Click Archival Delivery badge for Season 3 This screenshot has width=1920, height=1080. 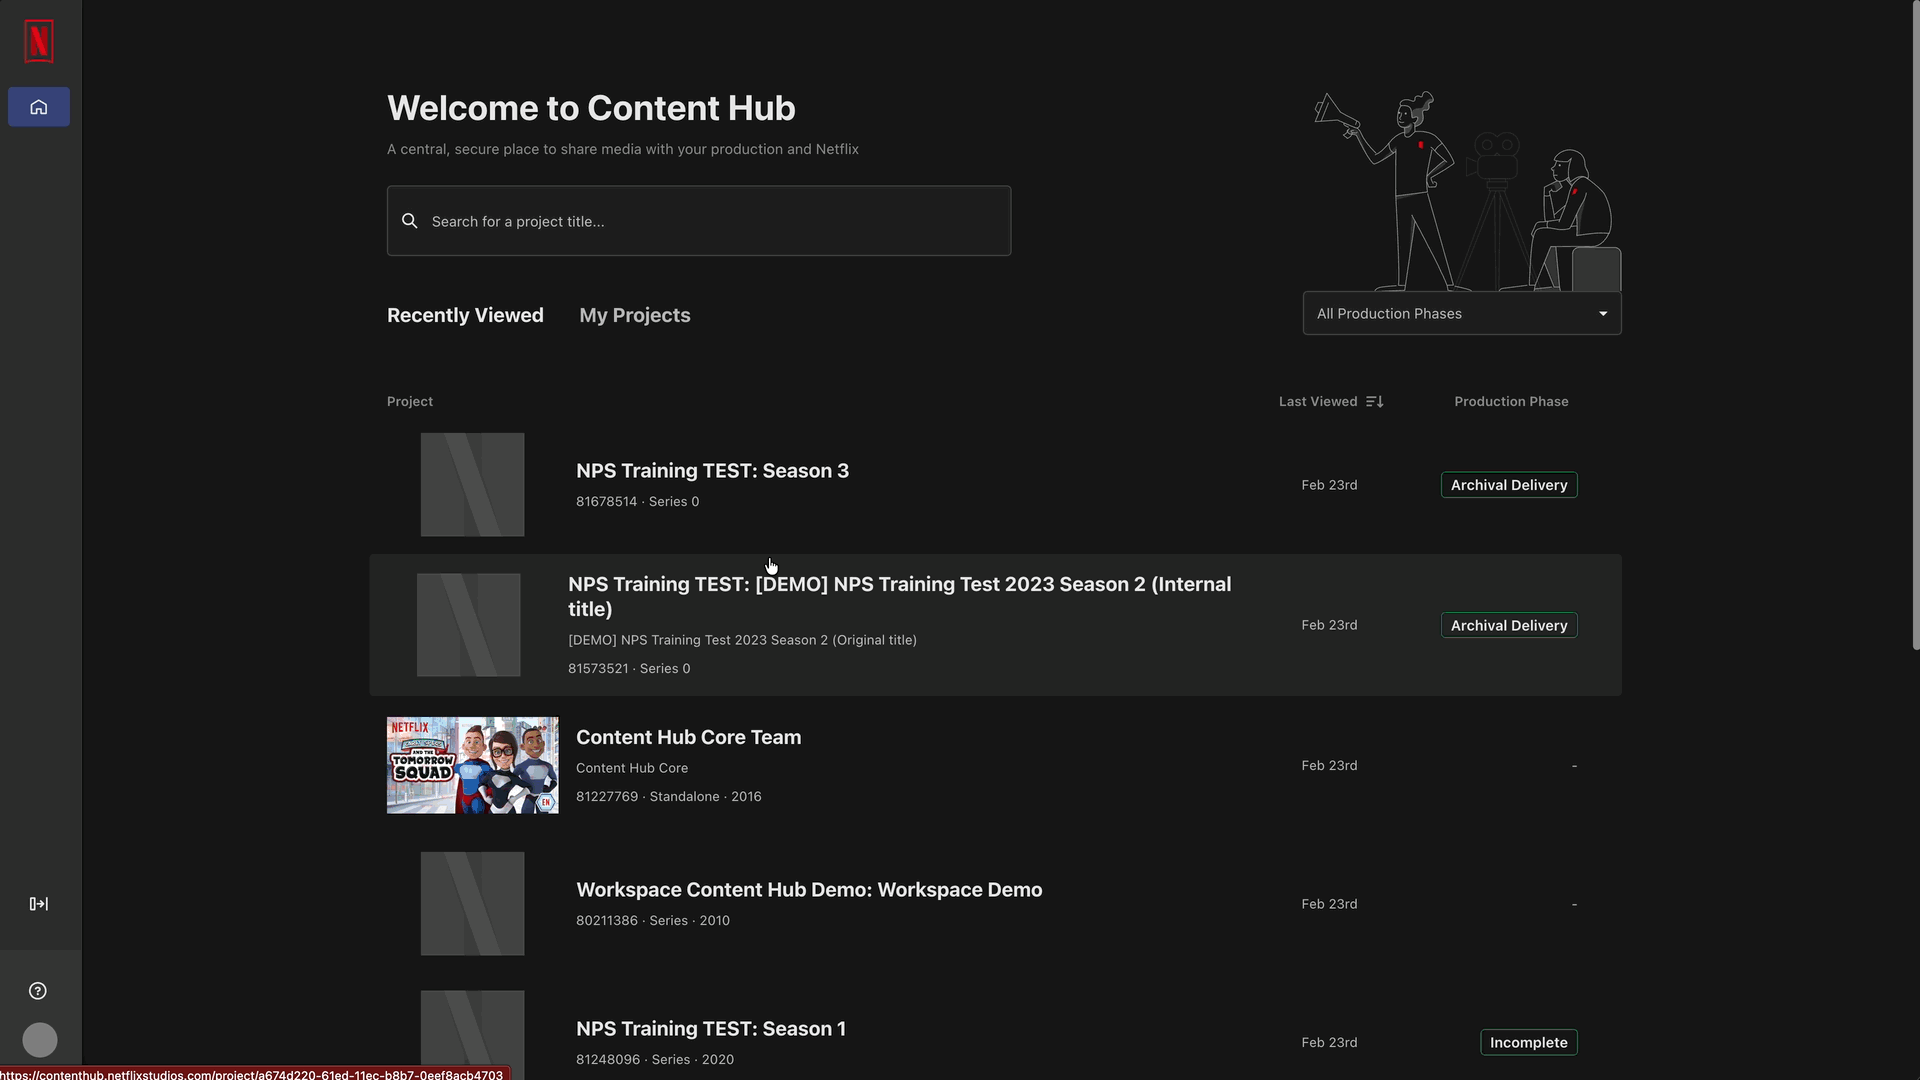pyautogui.click(x=1509, y=485)
